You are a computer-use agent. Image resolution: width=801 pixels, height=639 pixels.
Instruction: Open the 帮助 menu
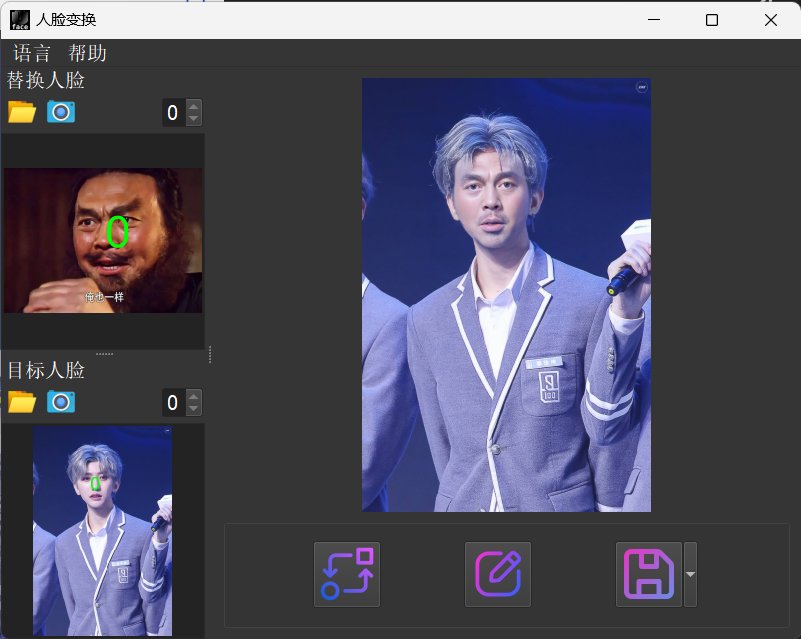[87, 53]
